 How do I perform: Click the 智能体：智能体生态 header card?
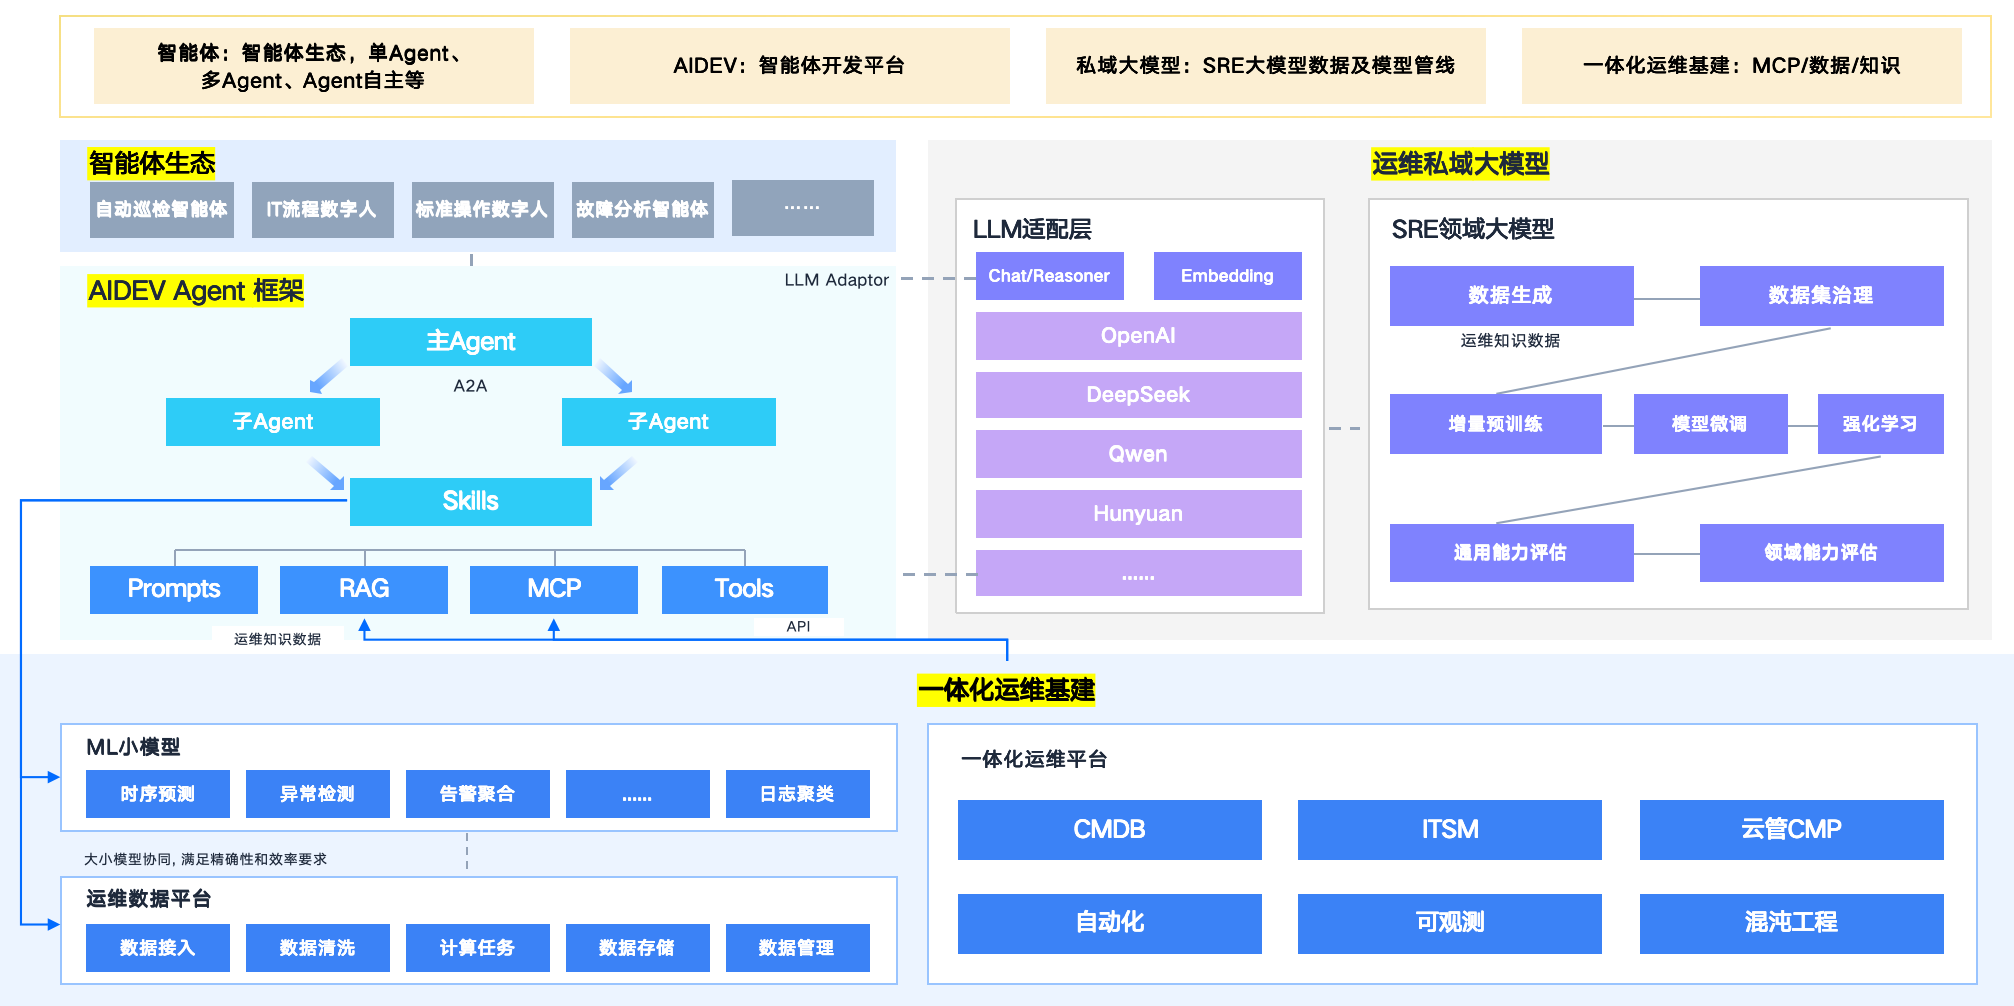pyautogui.click(x=313, y=66)
